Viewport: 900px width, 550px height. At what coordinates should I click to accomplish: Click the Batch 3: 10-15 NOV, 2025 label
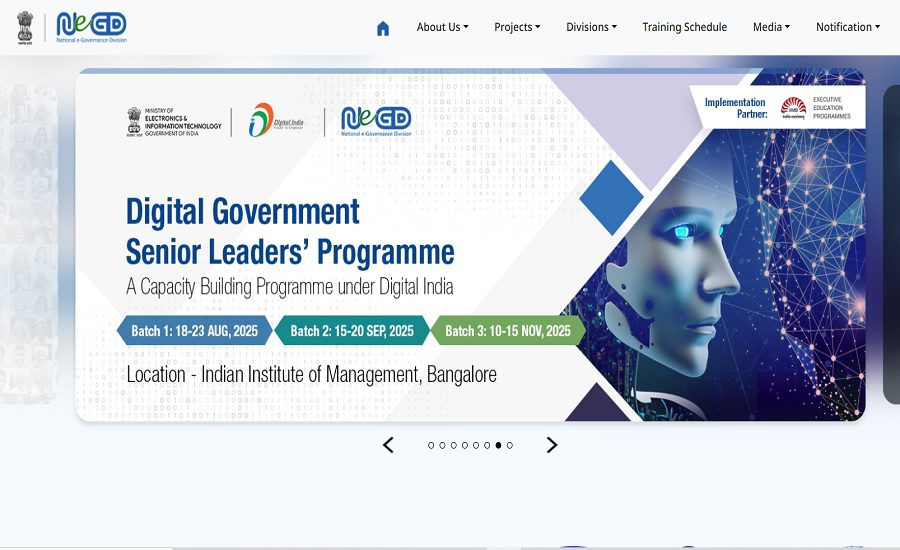[x=508, y=331]
